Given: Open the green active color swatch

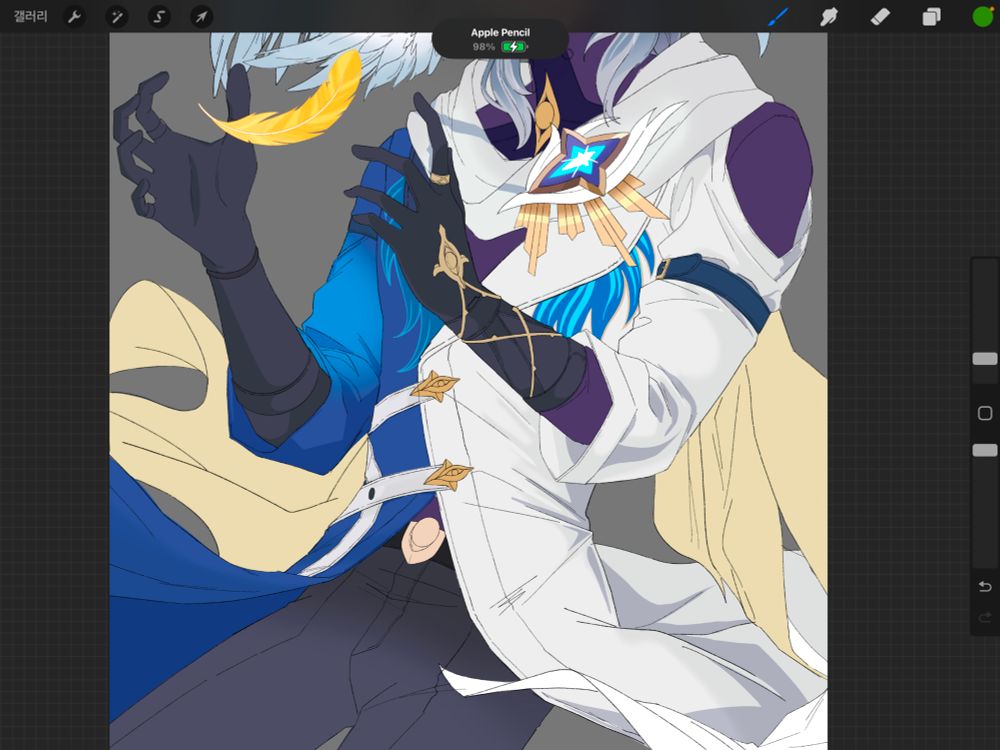Looking at the screenshot, I should click(983, 17).
